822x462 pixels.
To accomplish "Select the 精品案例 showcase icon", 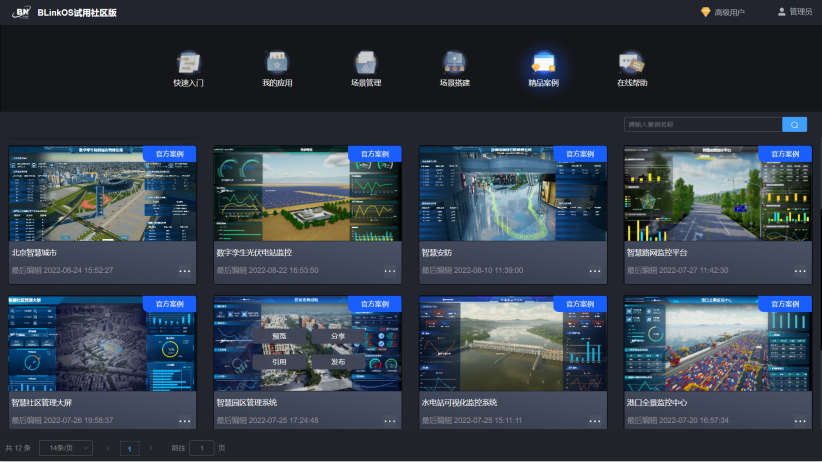I will click(x=544, y=63).
